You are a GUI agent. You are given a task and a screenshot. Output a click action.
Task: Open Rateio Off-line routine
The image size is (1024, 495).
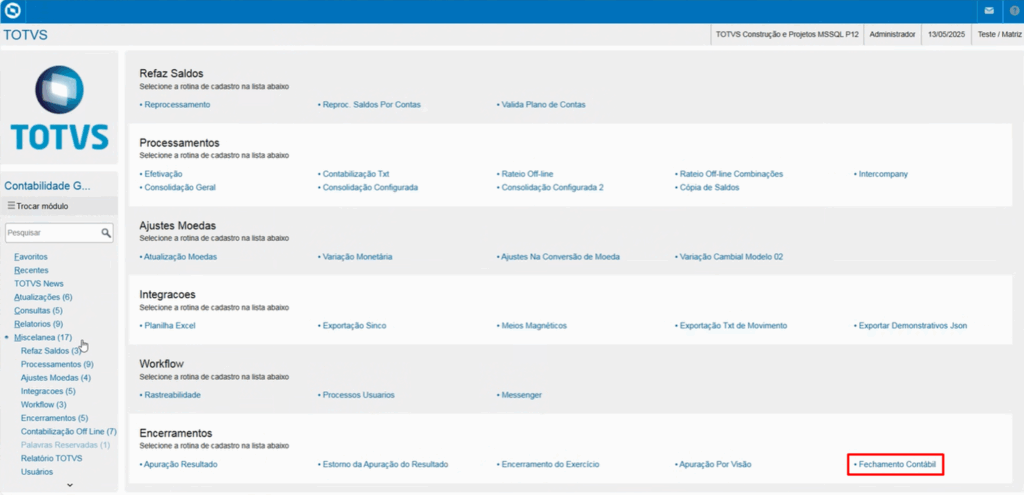click(x=526, y=174)
